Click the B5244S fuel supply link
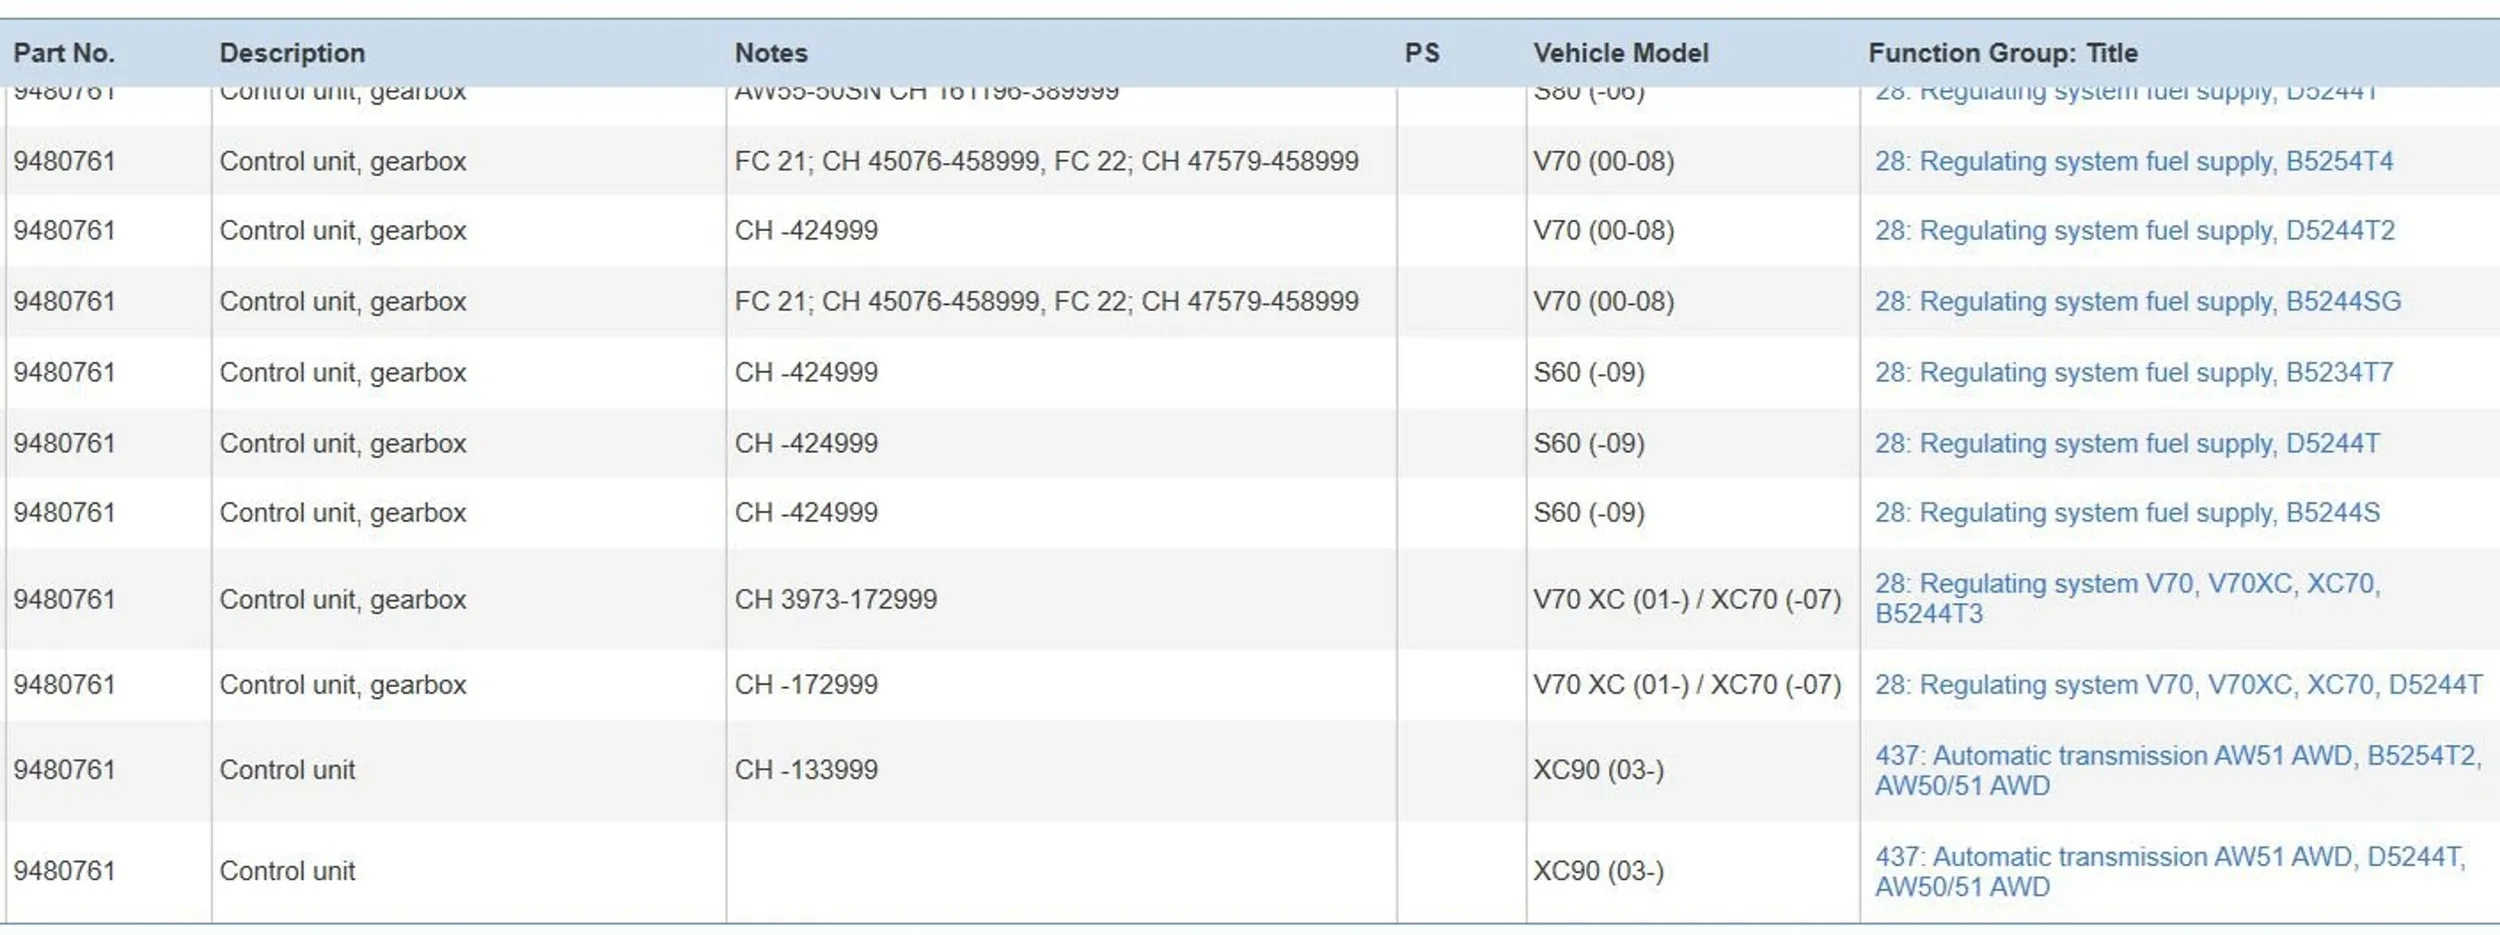 tap(2126, 512)
